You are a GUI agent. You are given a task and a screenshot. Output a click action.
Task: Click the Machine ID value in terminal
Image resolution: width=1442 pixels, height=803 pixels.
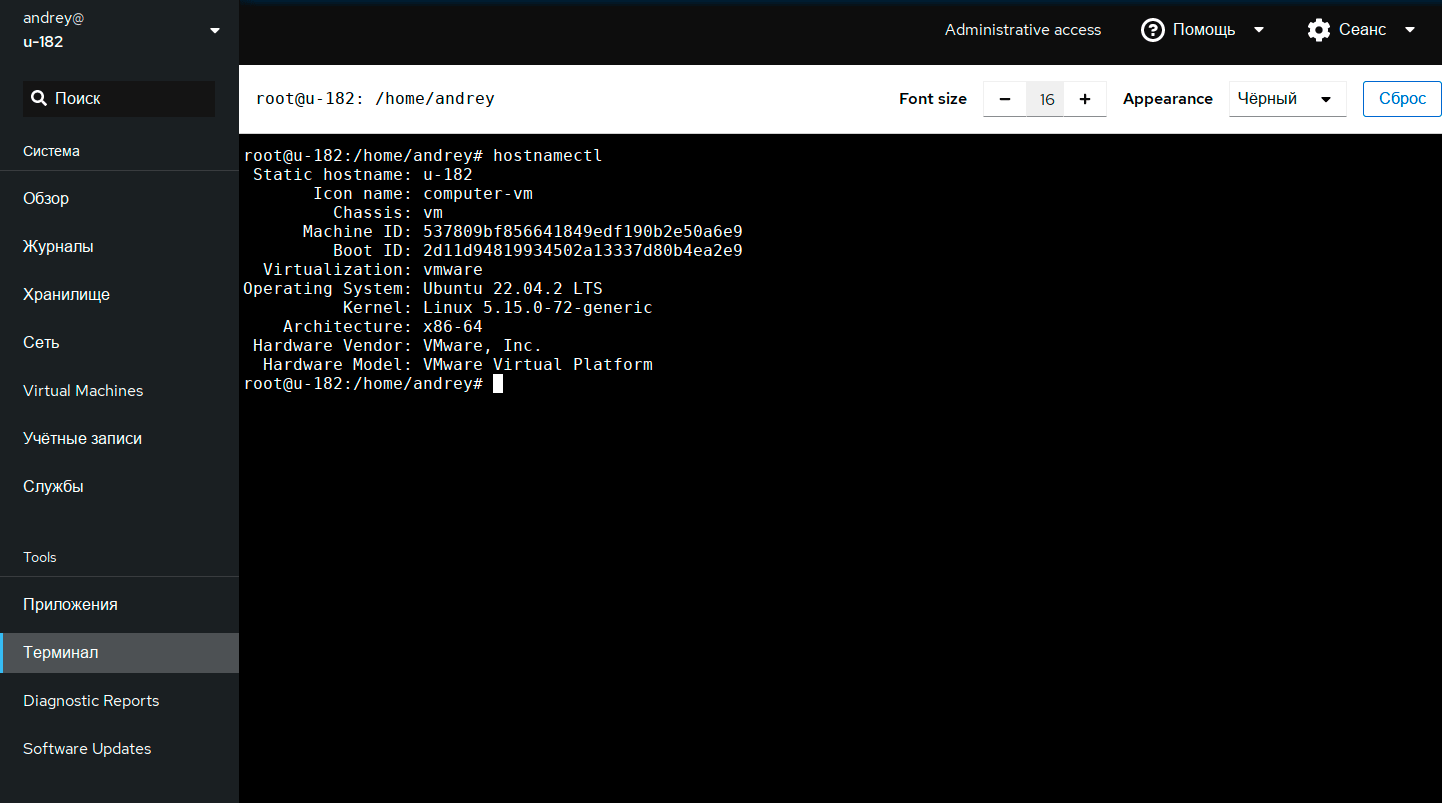coord(583,232)
